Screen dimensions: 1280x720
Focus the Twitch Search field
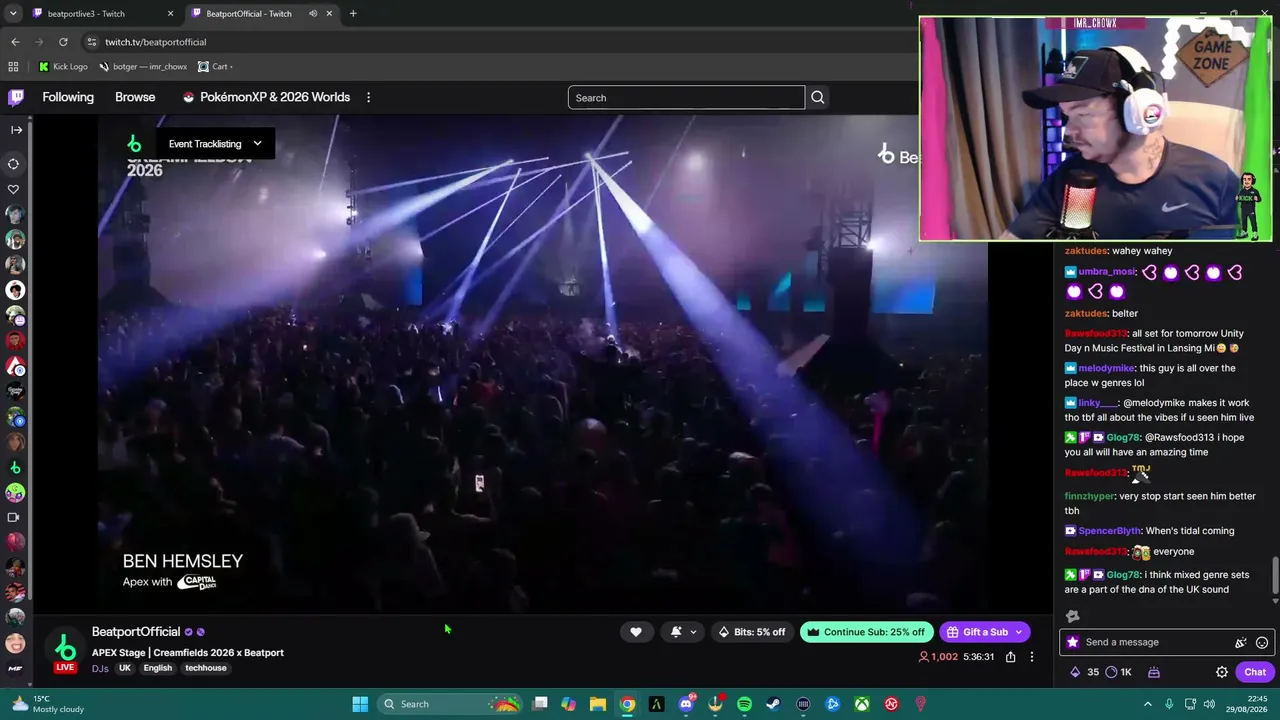[686, 98]
